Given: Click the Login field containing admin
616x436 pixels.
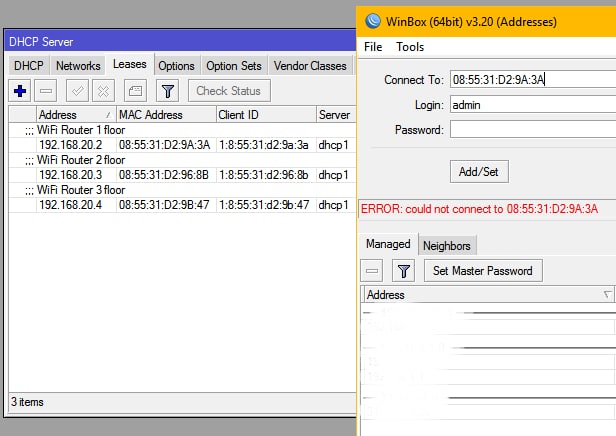Looking at the screenshot, I should point(533,104).
